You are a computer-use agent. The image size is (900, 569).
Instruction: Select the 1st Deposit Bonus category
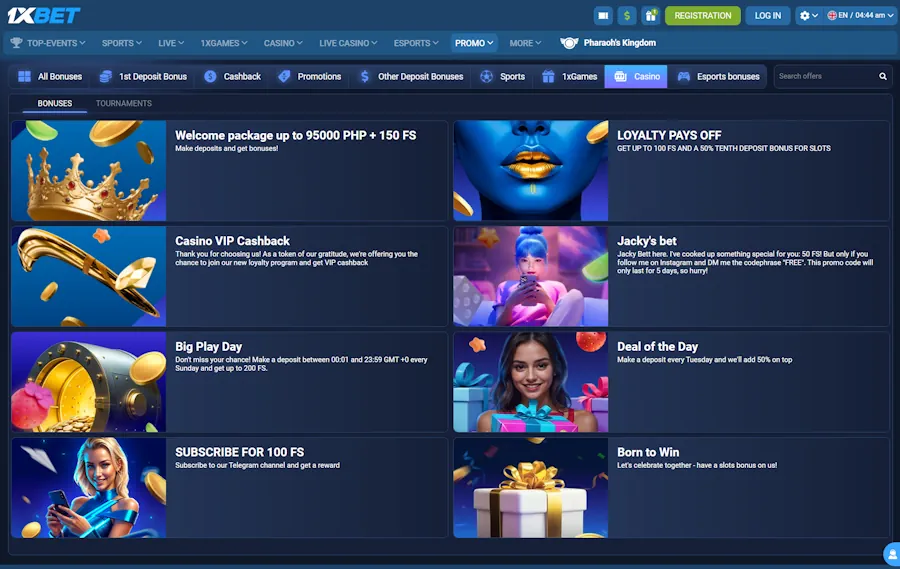click(x=143, y=76)
